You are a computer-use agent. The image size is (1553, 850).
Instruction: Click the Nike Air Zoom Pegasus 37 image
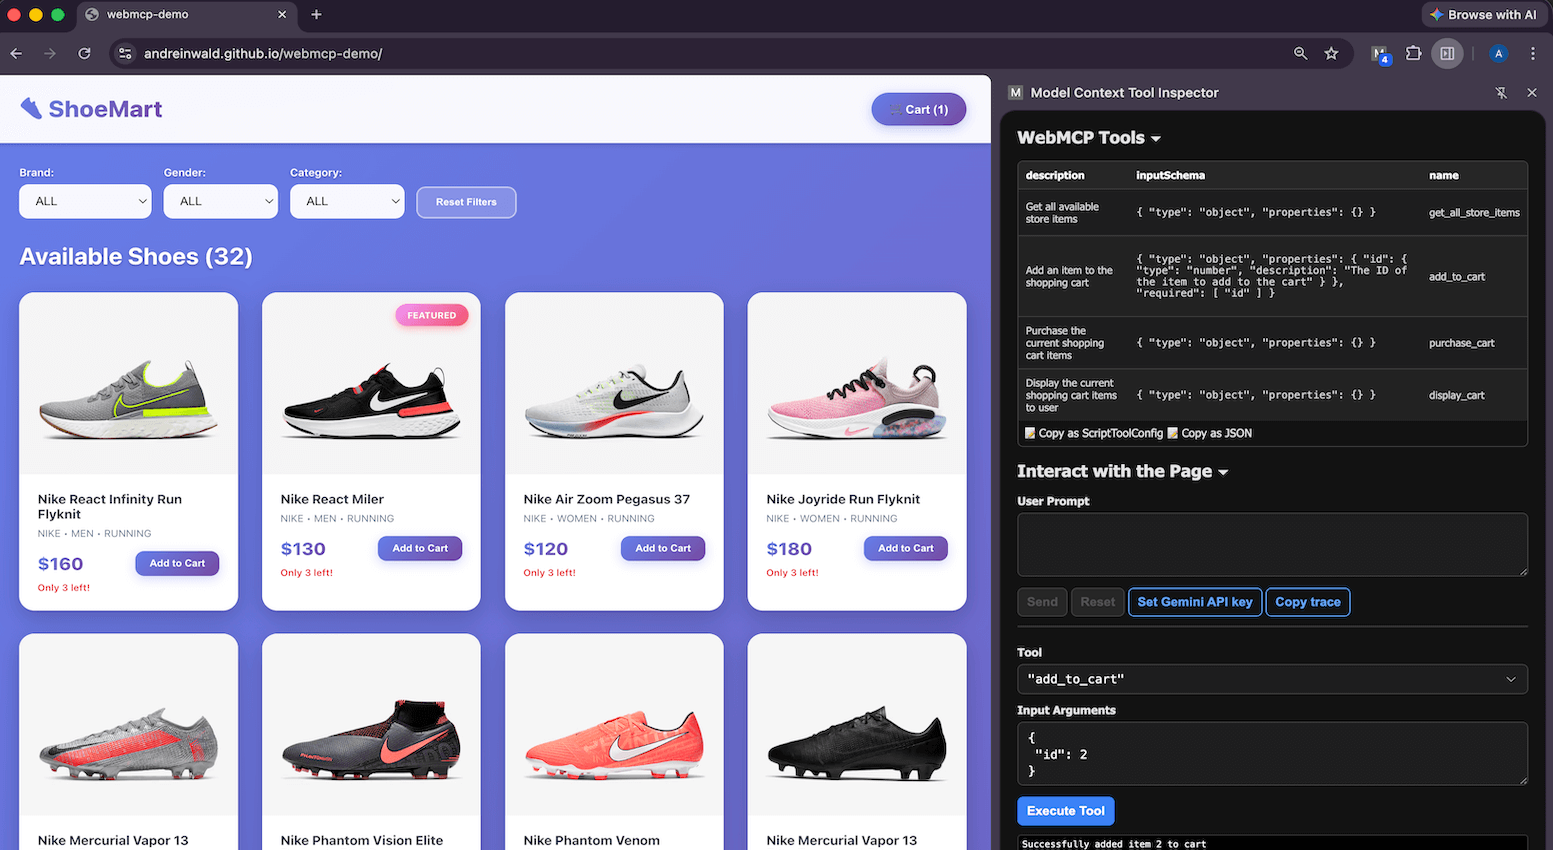click(614, 384)
